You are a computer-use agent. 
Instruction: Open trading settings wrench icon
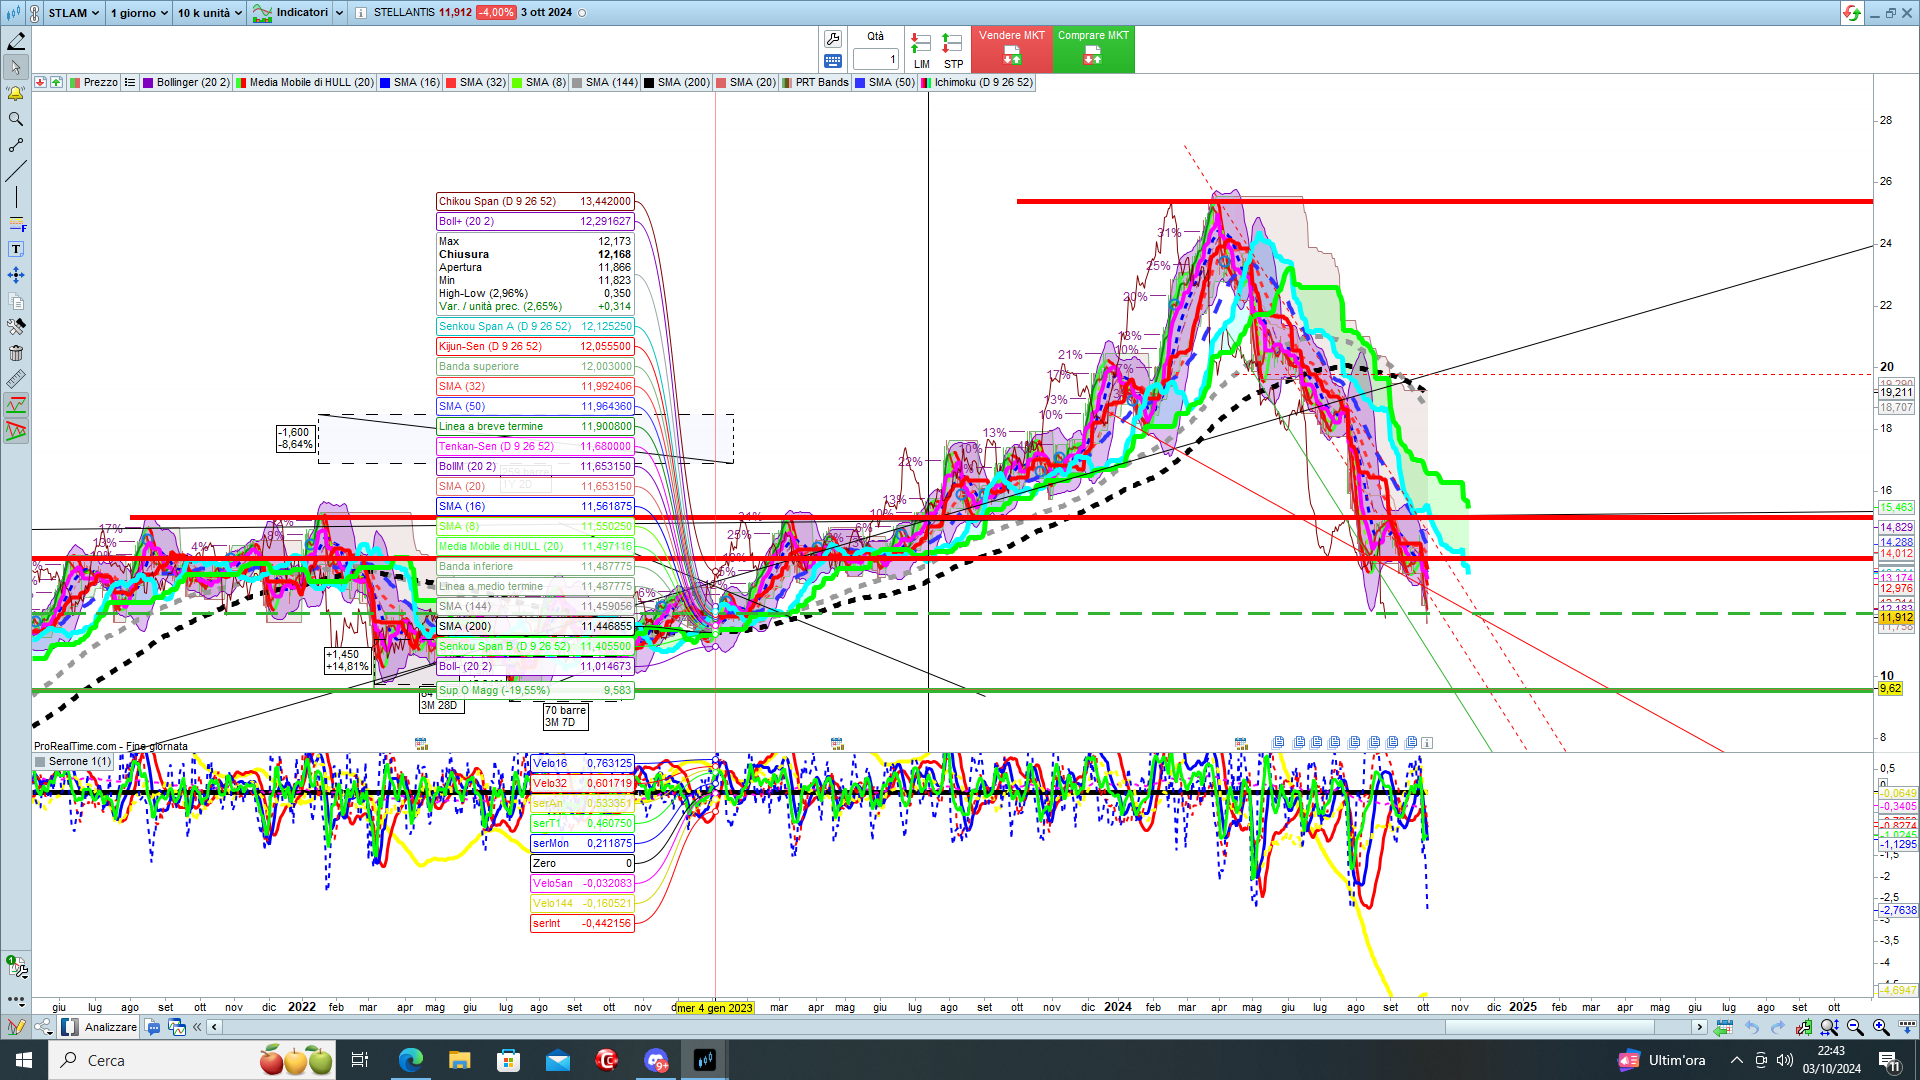(x=833, y=39)
